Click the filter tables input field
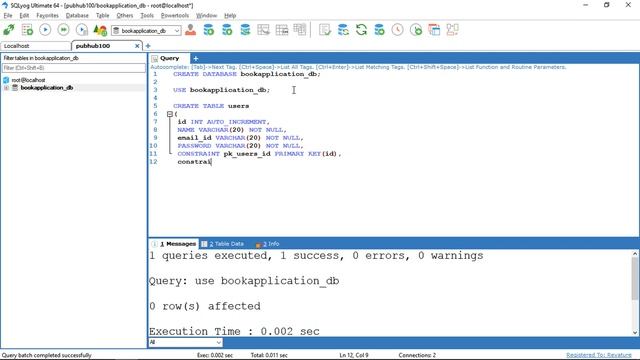 click(x=73, y=68)
